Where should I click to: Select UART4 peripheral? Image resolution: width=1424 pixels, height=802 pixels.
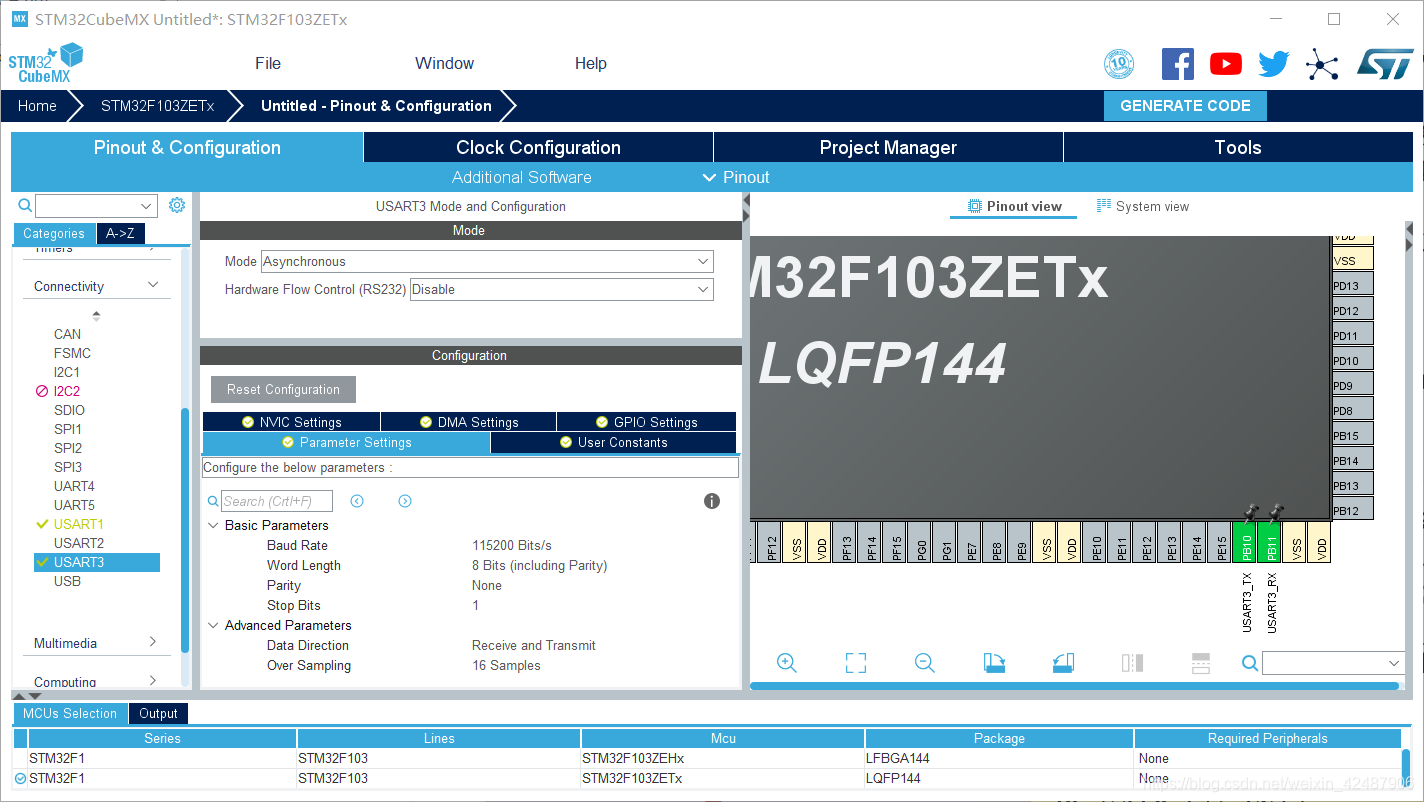pyautogui.click(x=74, y=486)
